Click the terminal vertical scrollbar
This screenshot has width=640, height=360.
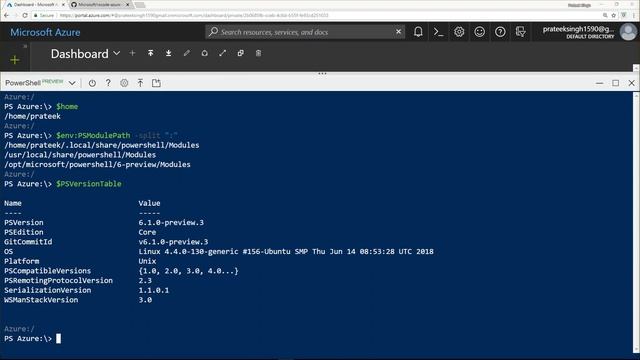click(636, 222)
